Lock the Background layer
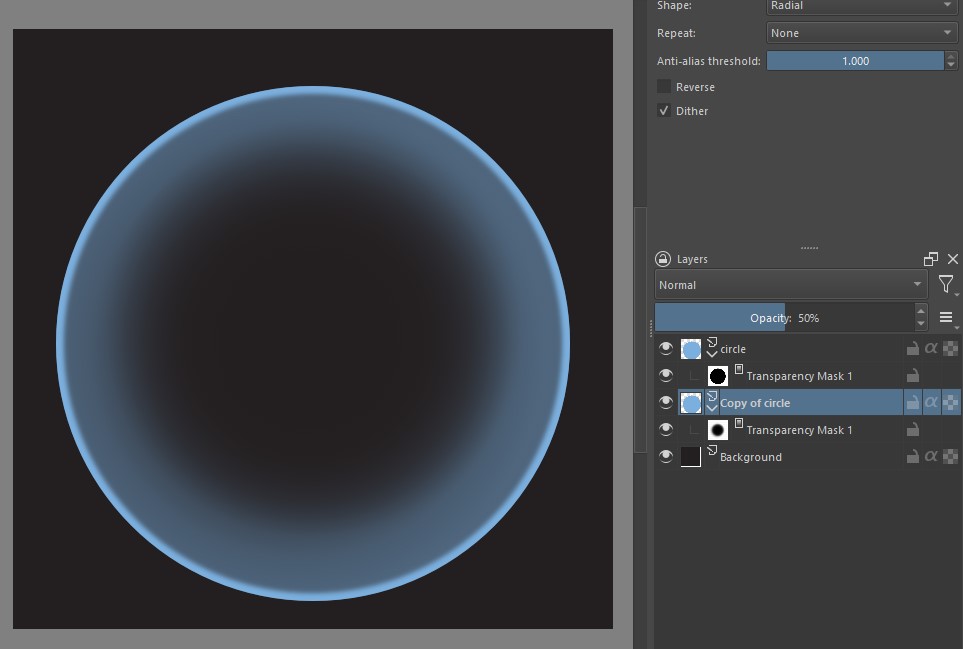The height and width of the screenshot is (649, 963). pyautogui.click(x=912, y=457)
